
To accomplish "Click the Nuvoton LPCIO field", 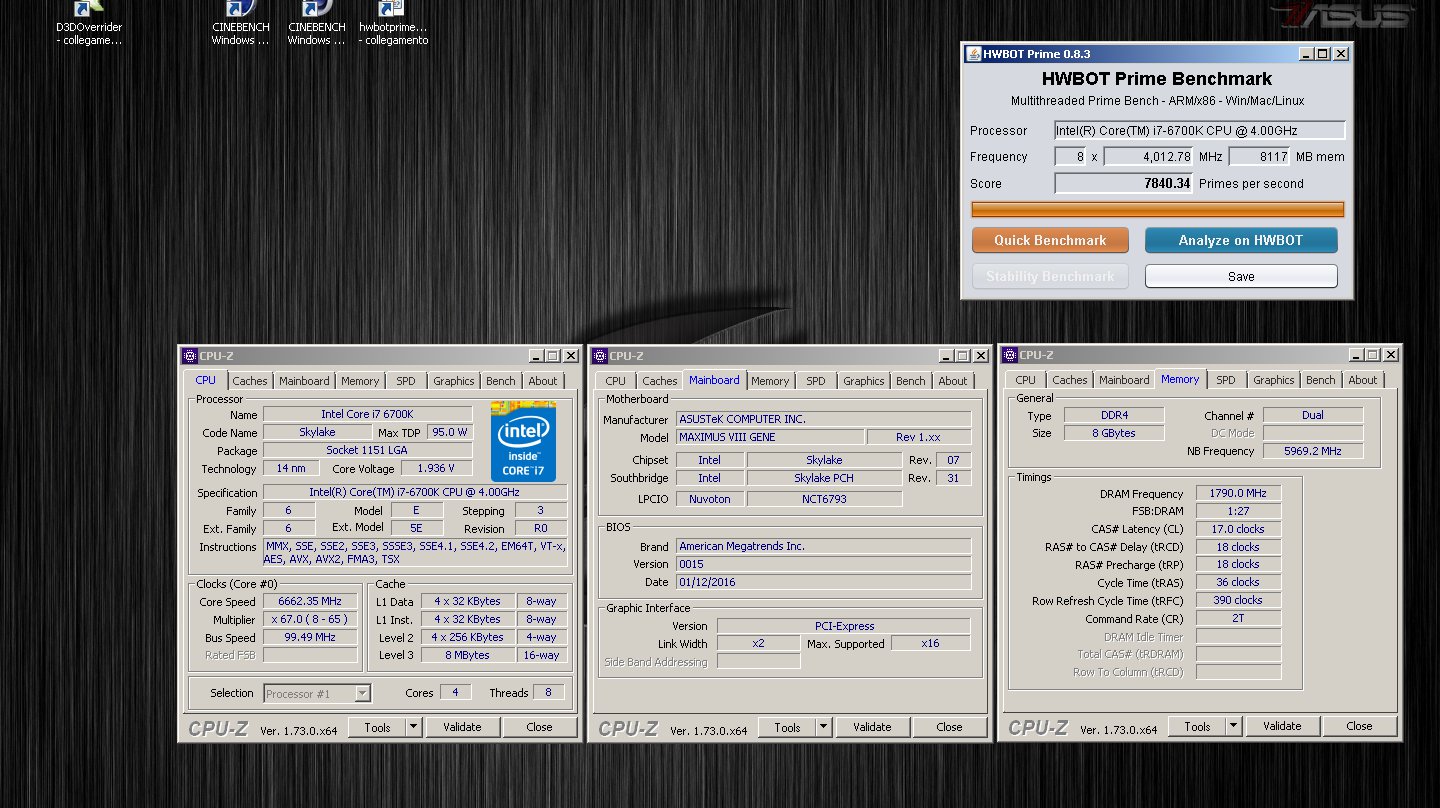I will tap(710, 499).
